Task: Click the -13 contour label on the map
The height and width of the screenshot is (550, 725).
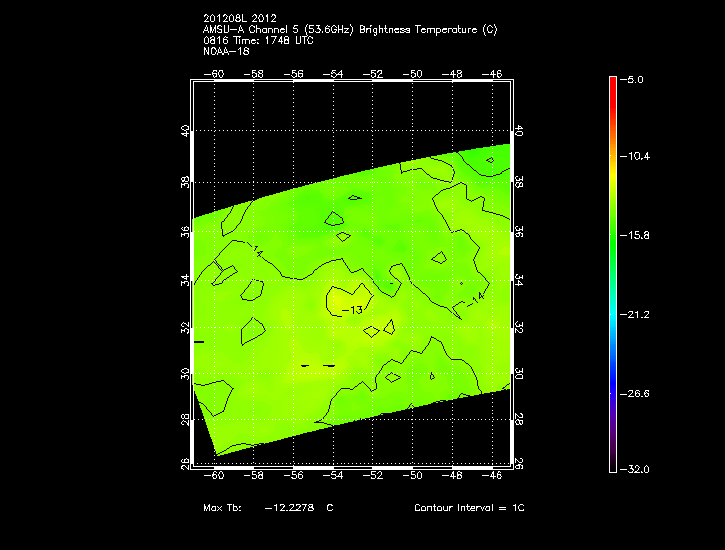Action: (x=351, y=310)
